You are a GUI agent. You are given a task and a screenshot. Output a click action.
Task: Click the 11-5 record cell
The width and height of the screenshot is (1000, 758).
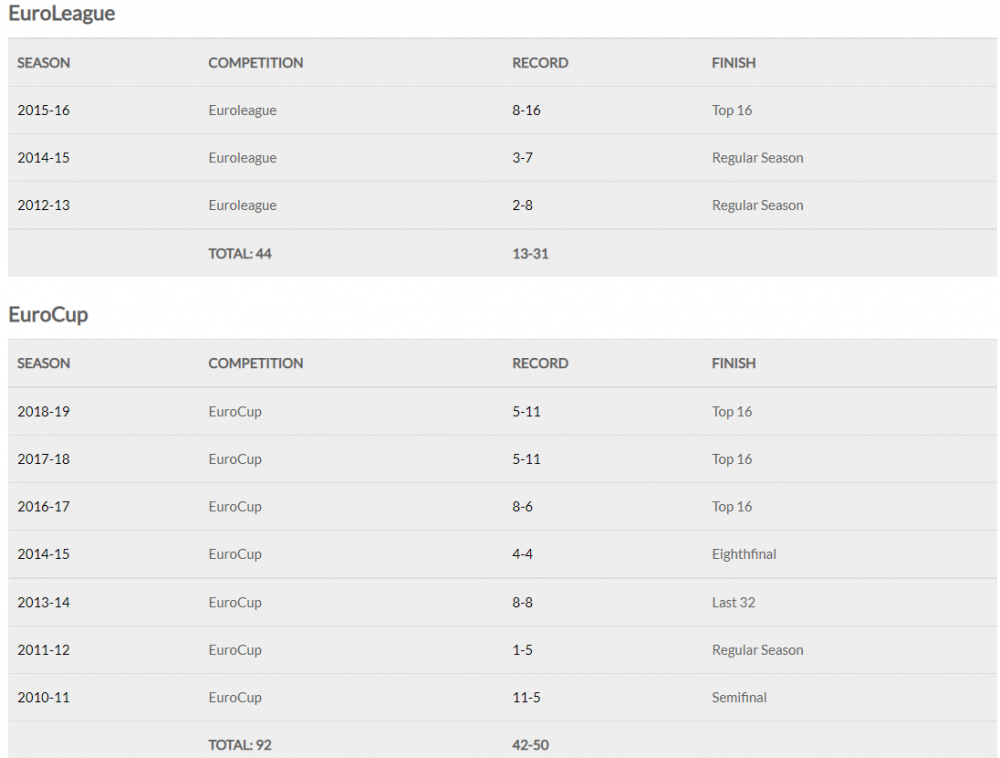[526, 698]
